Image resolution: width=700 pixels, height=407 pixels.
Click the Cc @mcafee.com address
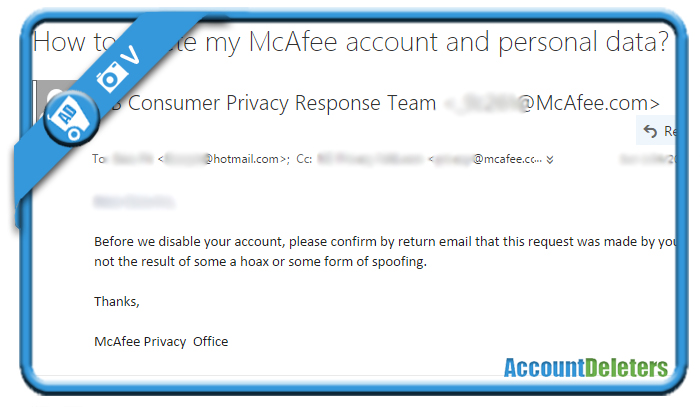pyautogui.click(x=485, y=159)
